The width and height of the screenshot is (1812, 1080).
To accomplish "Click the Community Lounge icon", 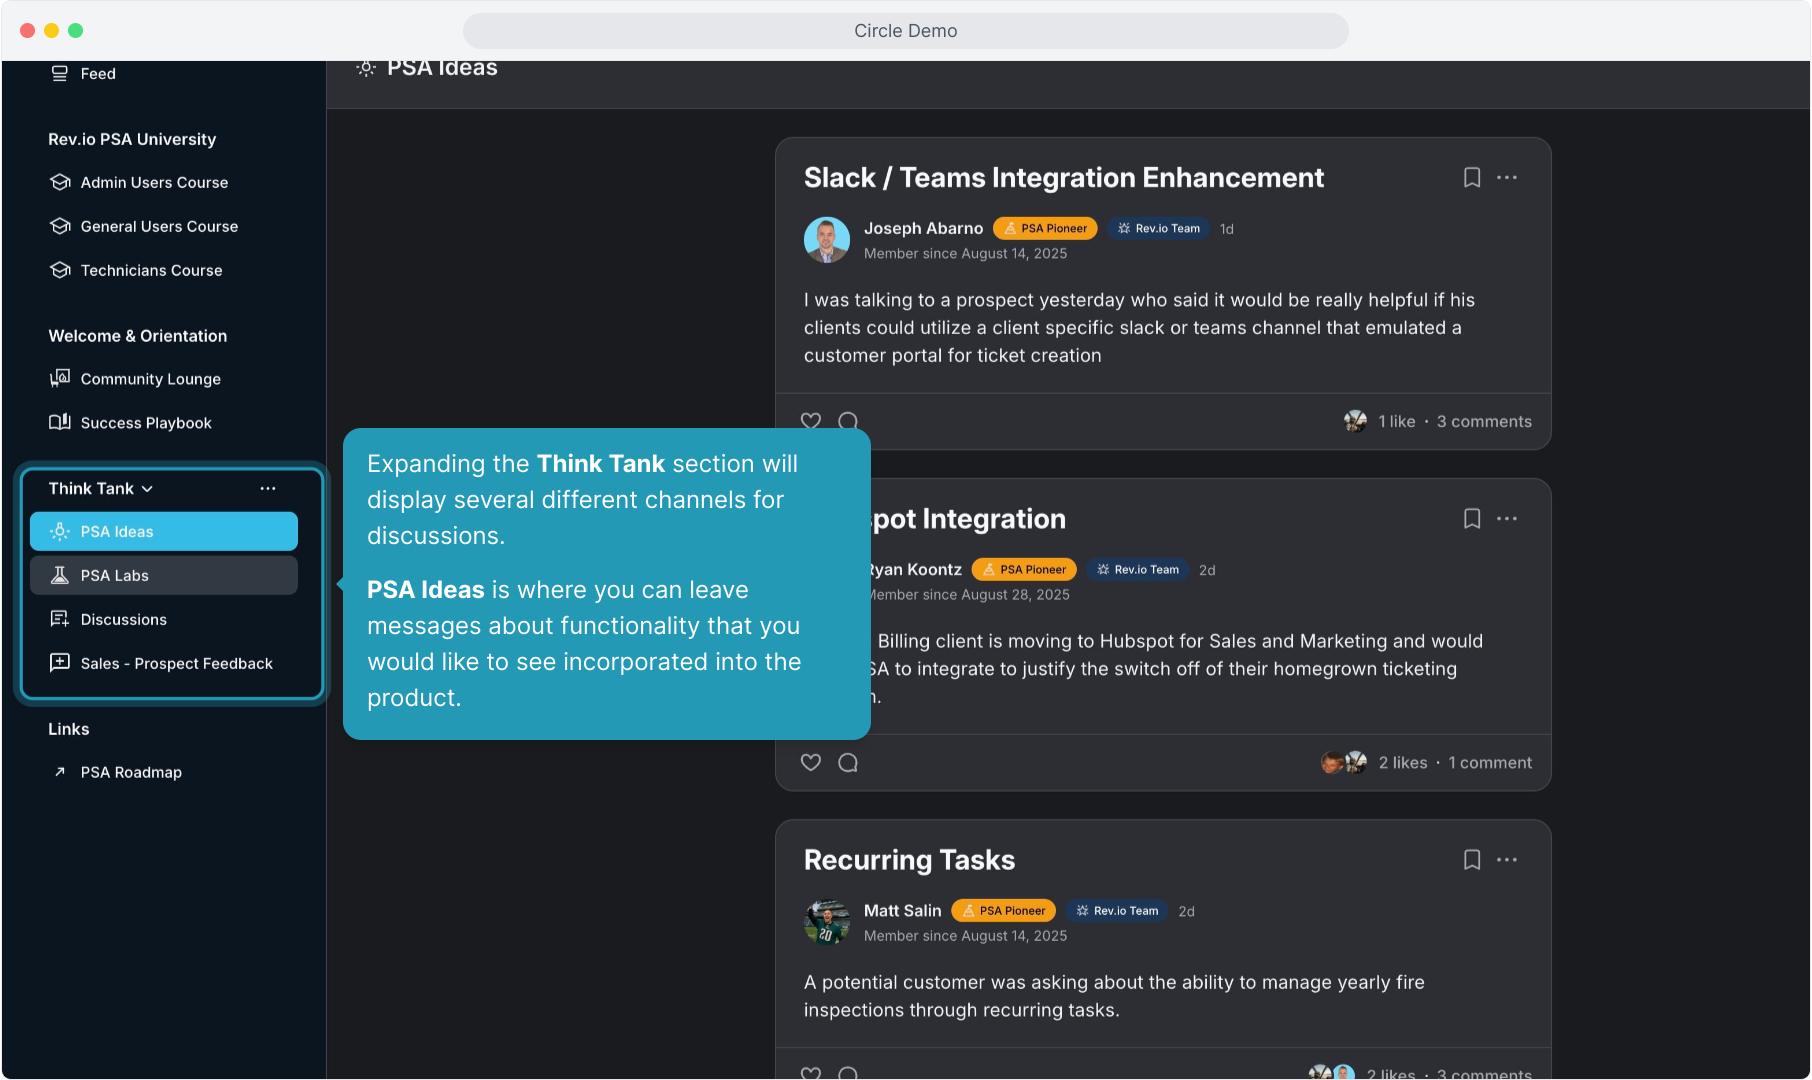I will click(x=60, y=378).
